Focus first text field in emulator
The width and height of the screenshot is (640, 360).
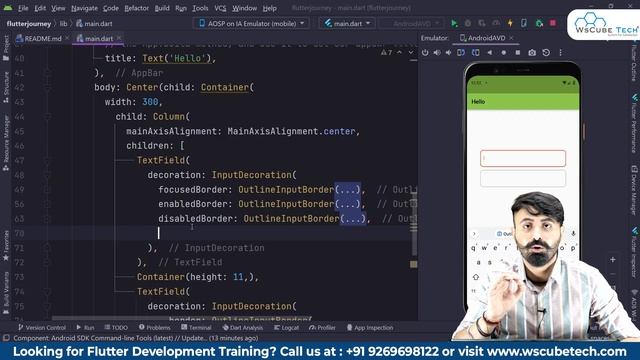tap(523, 158)
